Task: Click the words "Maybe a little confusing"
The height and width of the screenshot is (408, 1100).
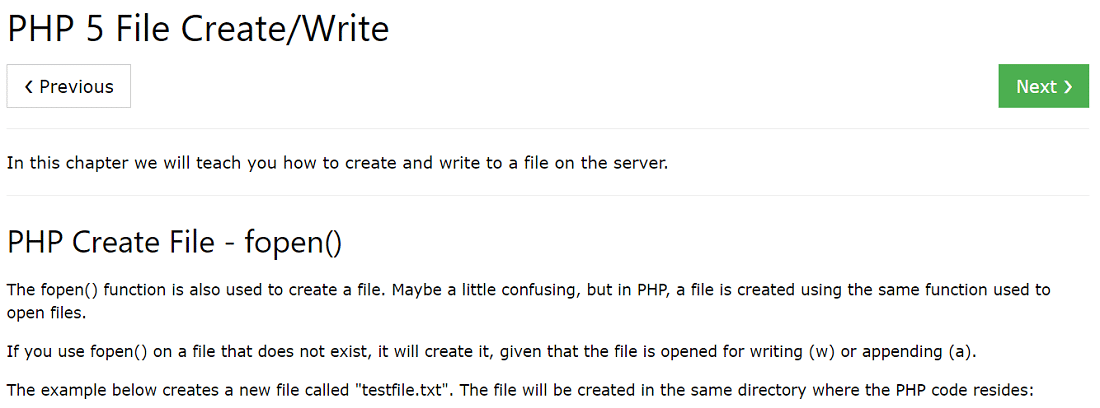Action: [481, 289]
